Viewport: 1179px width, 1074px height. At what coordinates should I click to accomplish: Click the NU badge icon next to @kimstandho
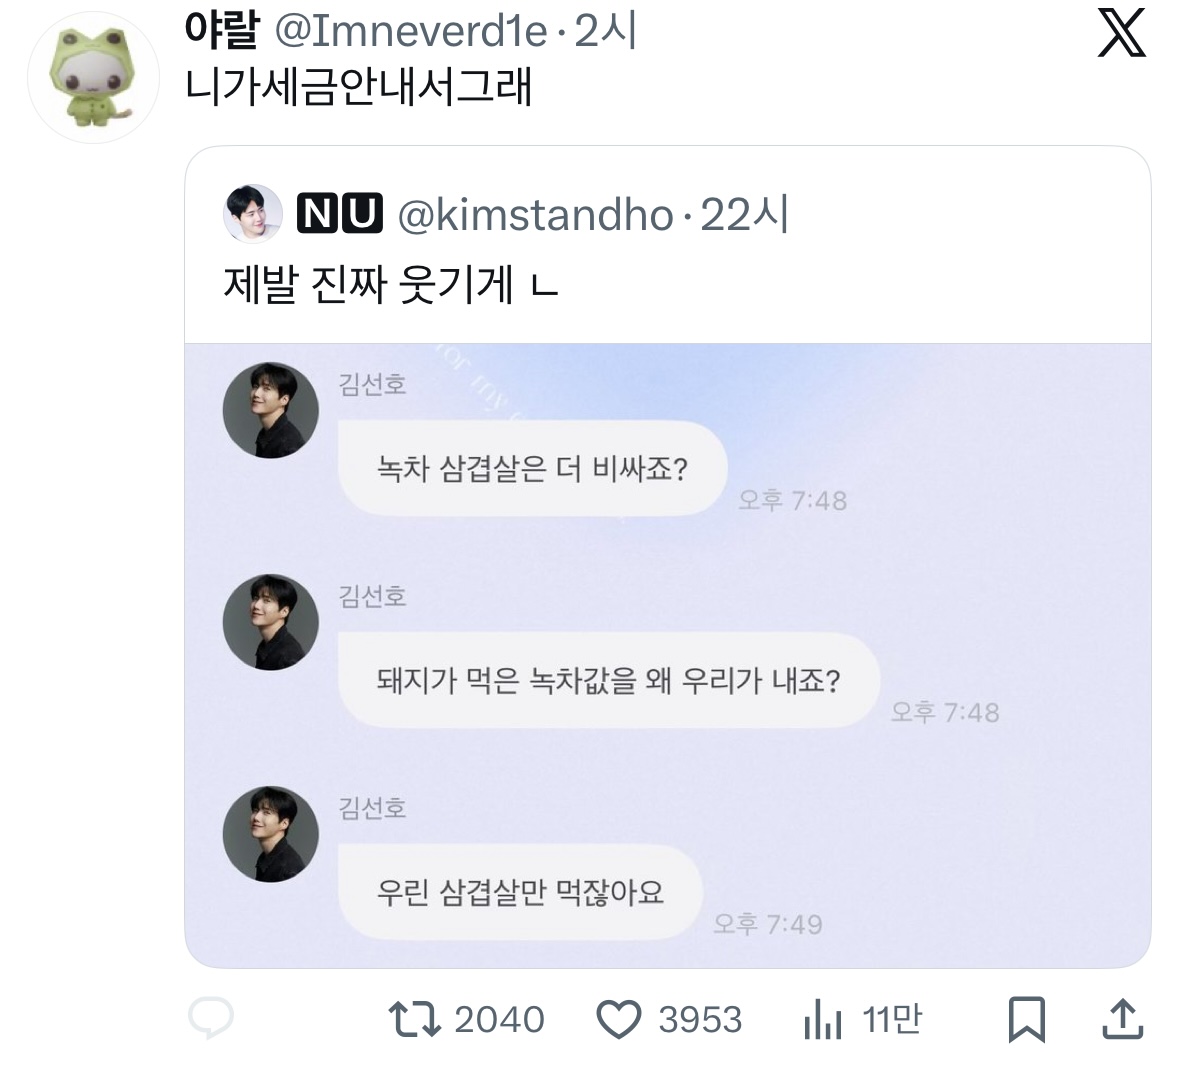[341, 212]
